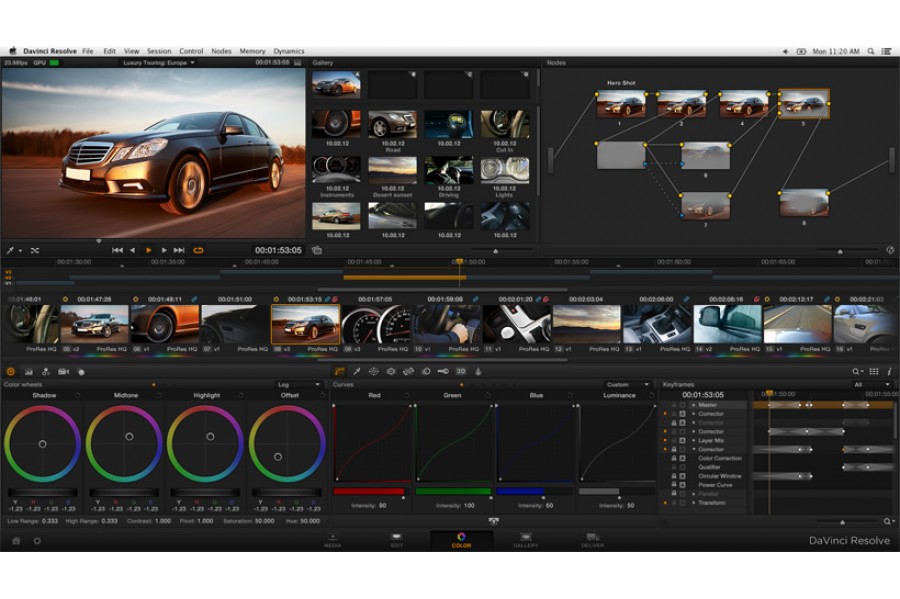
Task: Open the All keyframes filter dropdown
Action: pyautogui.click(x=871, y=384)
